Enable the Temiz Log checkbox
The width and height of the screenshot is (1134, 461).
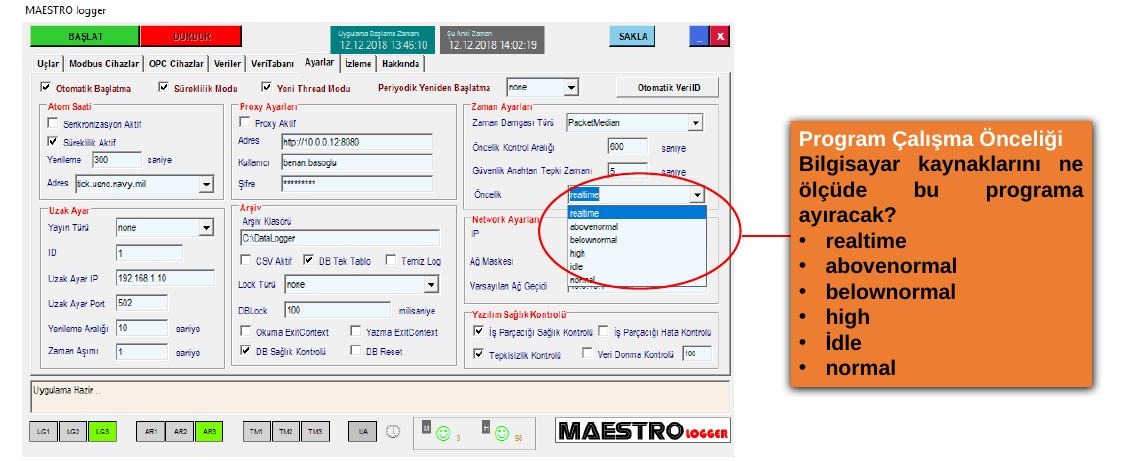click(391, 261)
